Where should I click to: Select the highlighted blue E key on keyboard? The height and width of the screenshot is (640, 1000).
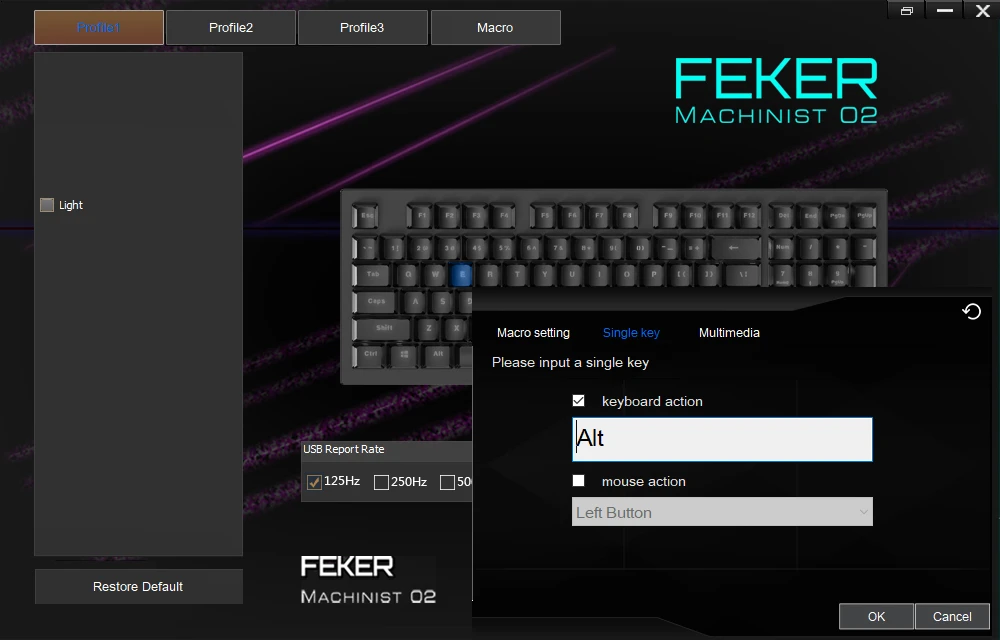click(x=462, y=275)
